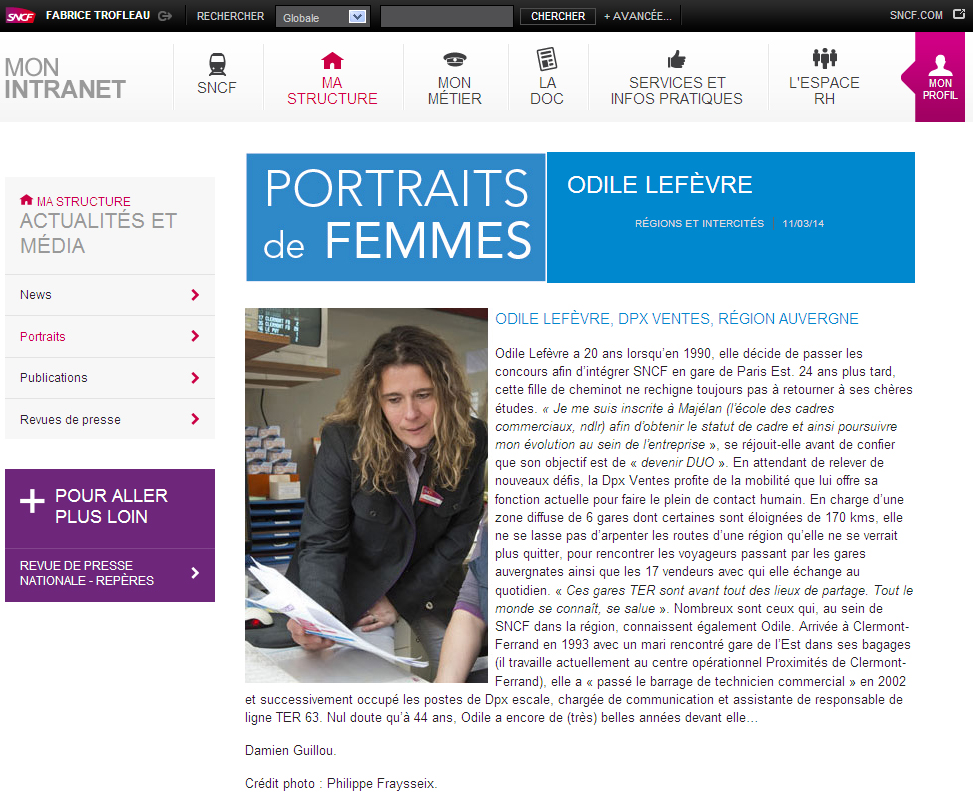Click the logout arrow next to Fabrice Trofleau
The height and width of the screenshot is (802, 973).
point(165,16)
